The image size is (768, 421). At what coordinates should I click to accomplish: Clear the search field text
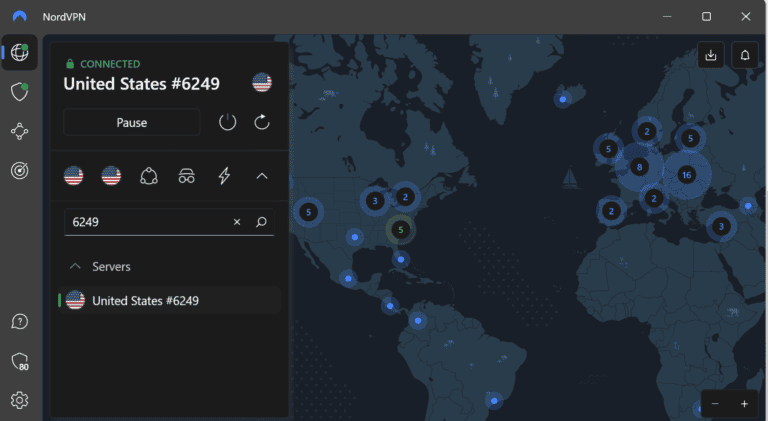point(237,222)
